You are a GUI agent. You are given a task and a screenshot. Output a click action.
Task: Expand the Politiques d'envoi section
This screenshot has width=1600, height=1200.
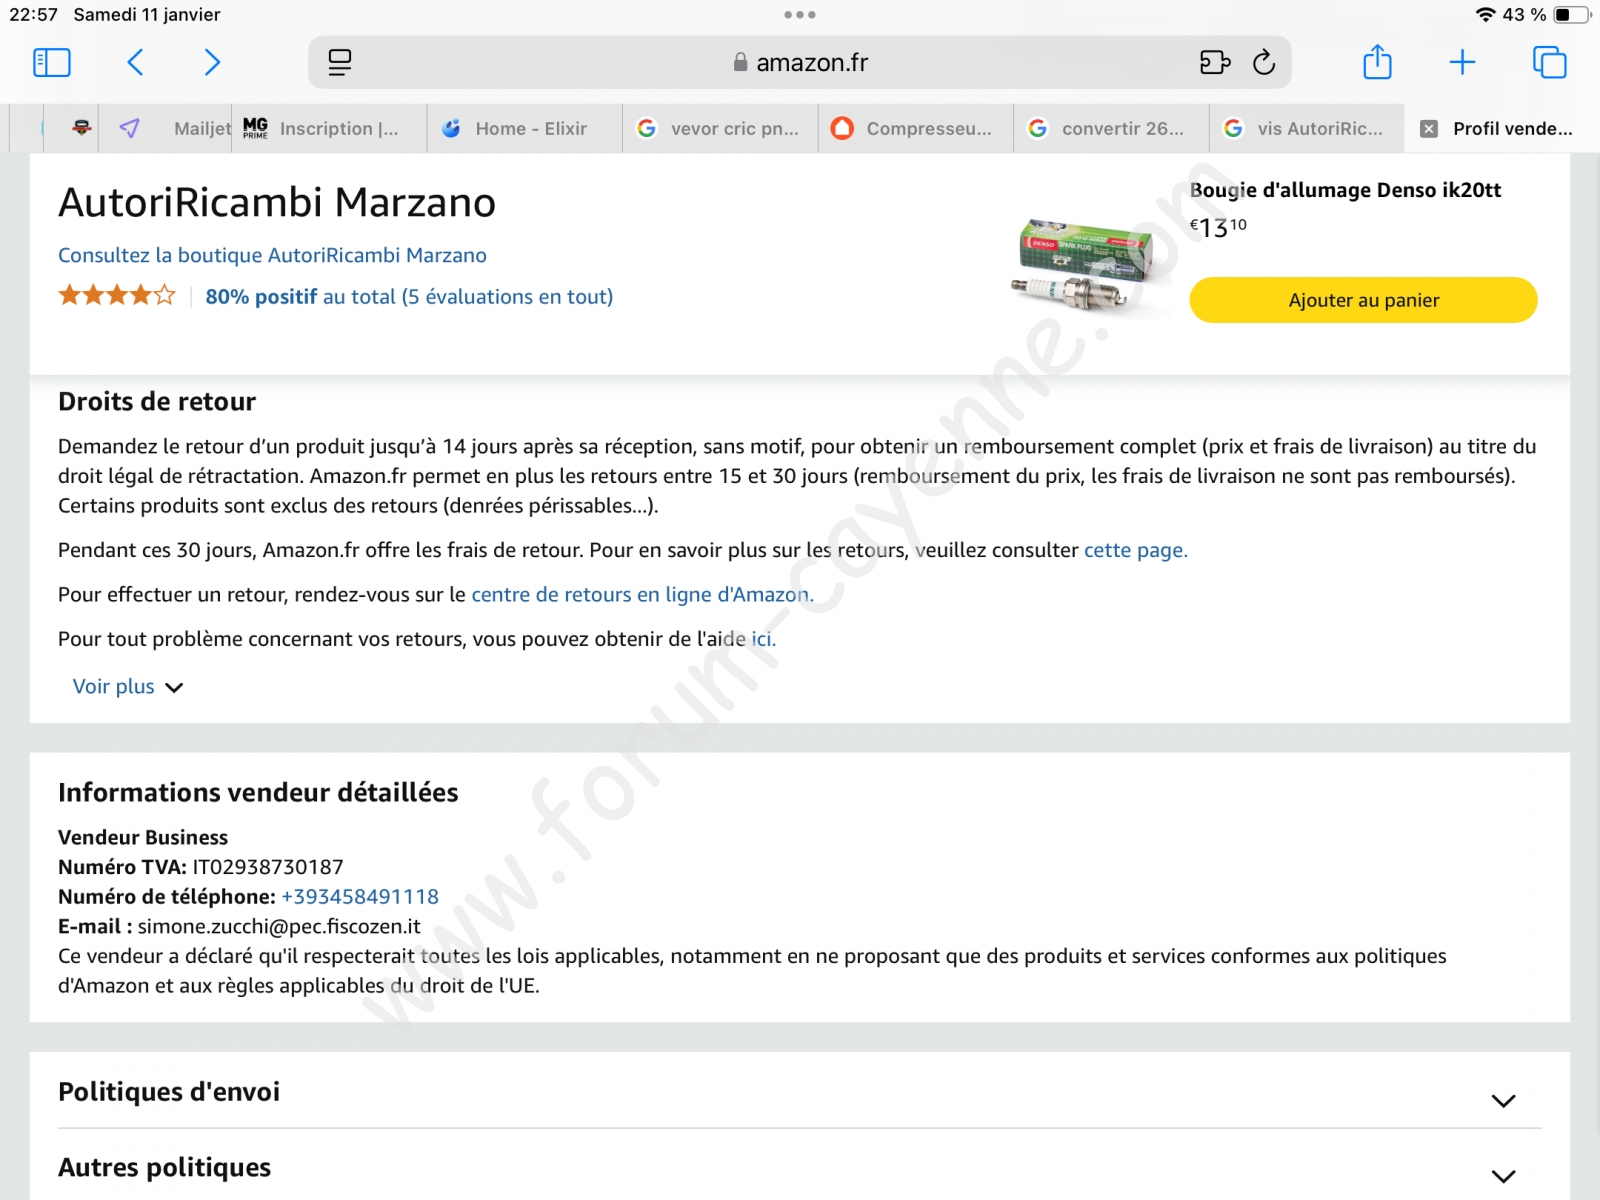(800, 1092)
